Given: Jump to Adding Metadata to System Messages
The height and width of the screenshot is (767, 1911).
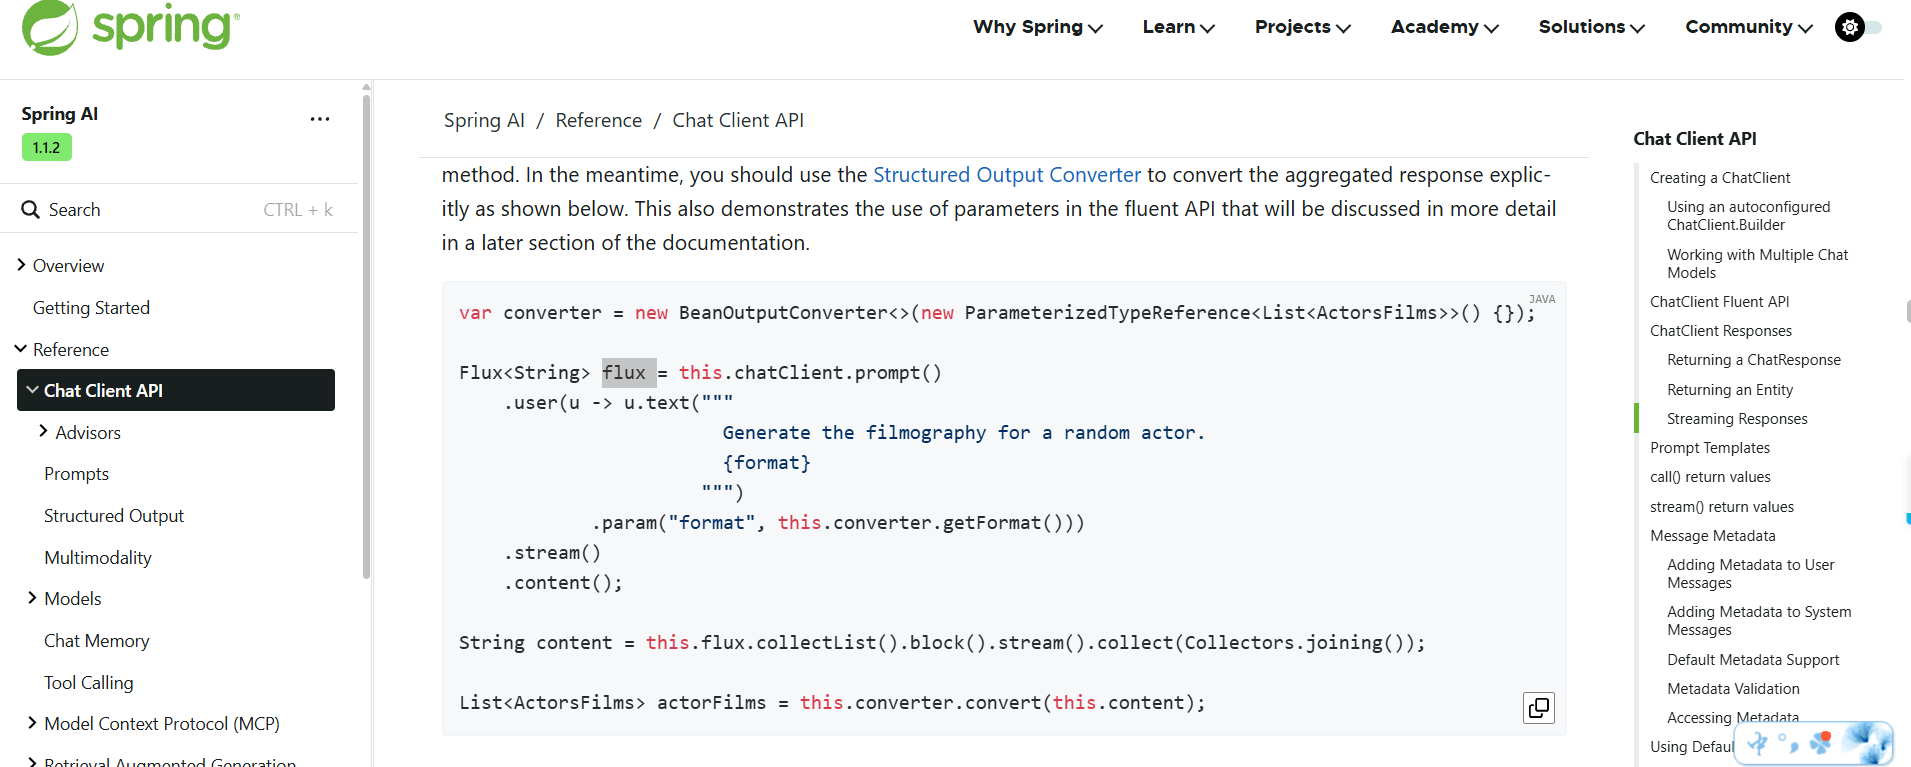Looking at the screenshot, I should 1759,621.
